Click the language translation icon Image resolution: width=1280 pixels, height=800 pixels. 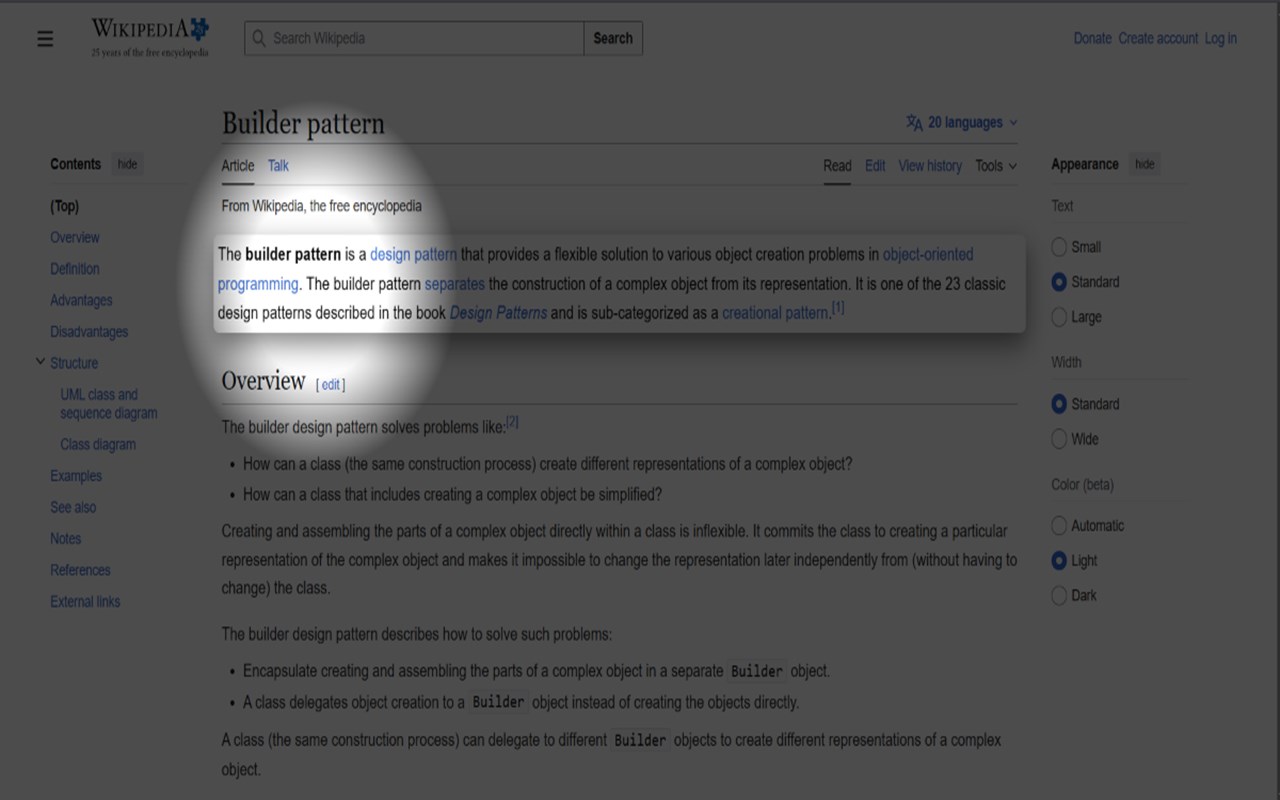[x=914, y=123]
